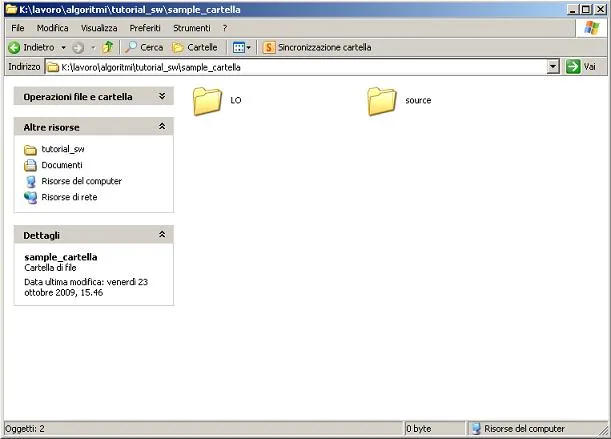Click the Cerca magnifier icon
Viewport: 611px width, 439px height.
(x=131, y=47)
